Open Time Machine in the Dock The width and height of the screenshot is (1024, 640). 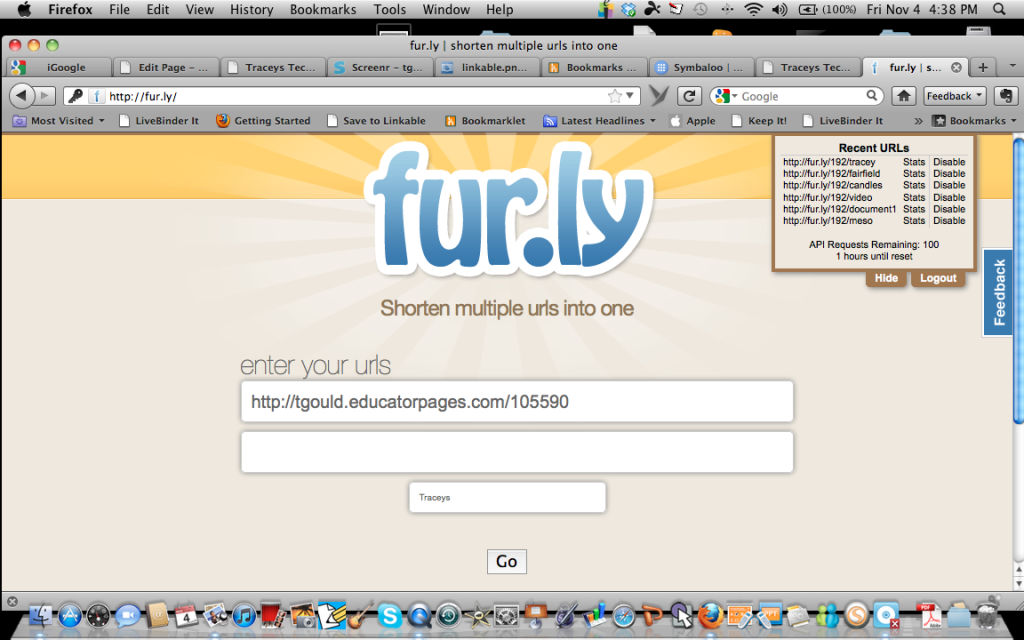point(448,616)
